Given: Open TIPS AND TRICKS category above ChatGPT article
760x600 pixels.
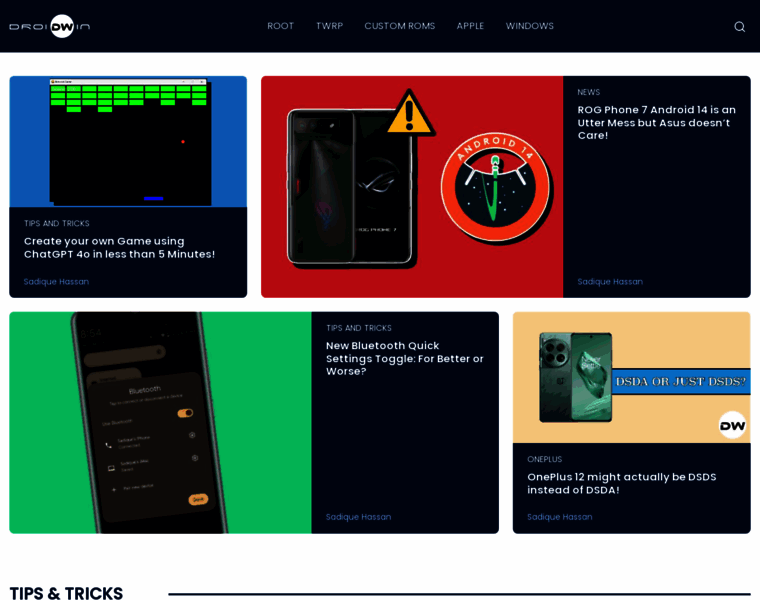Looking at the screenshot, I should click(x=57, y=223).
